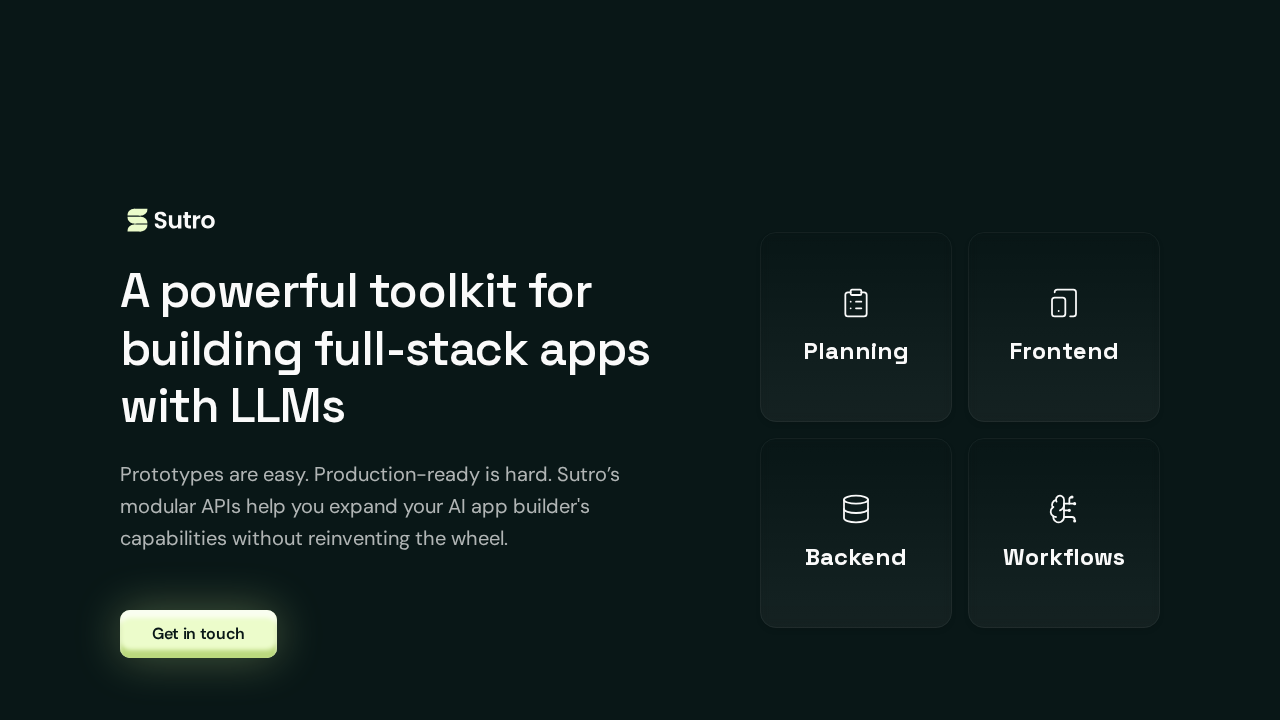This screenshot has height=720, width=1280.
Task: Click the Sutro wordmark next to the logo
Action: coord(186,220)
